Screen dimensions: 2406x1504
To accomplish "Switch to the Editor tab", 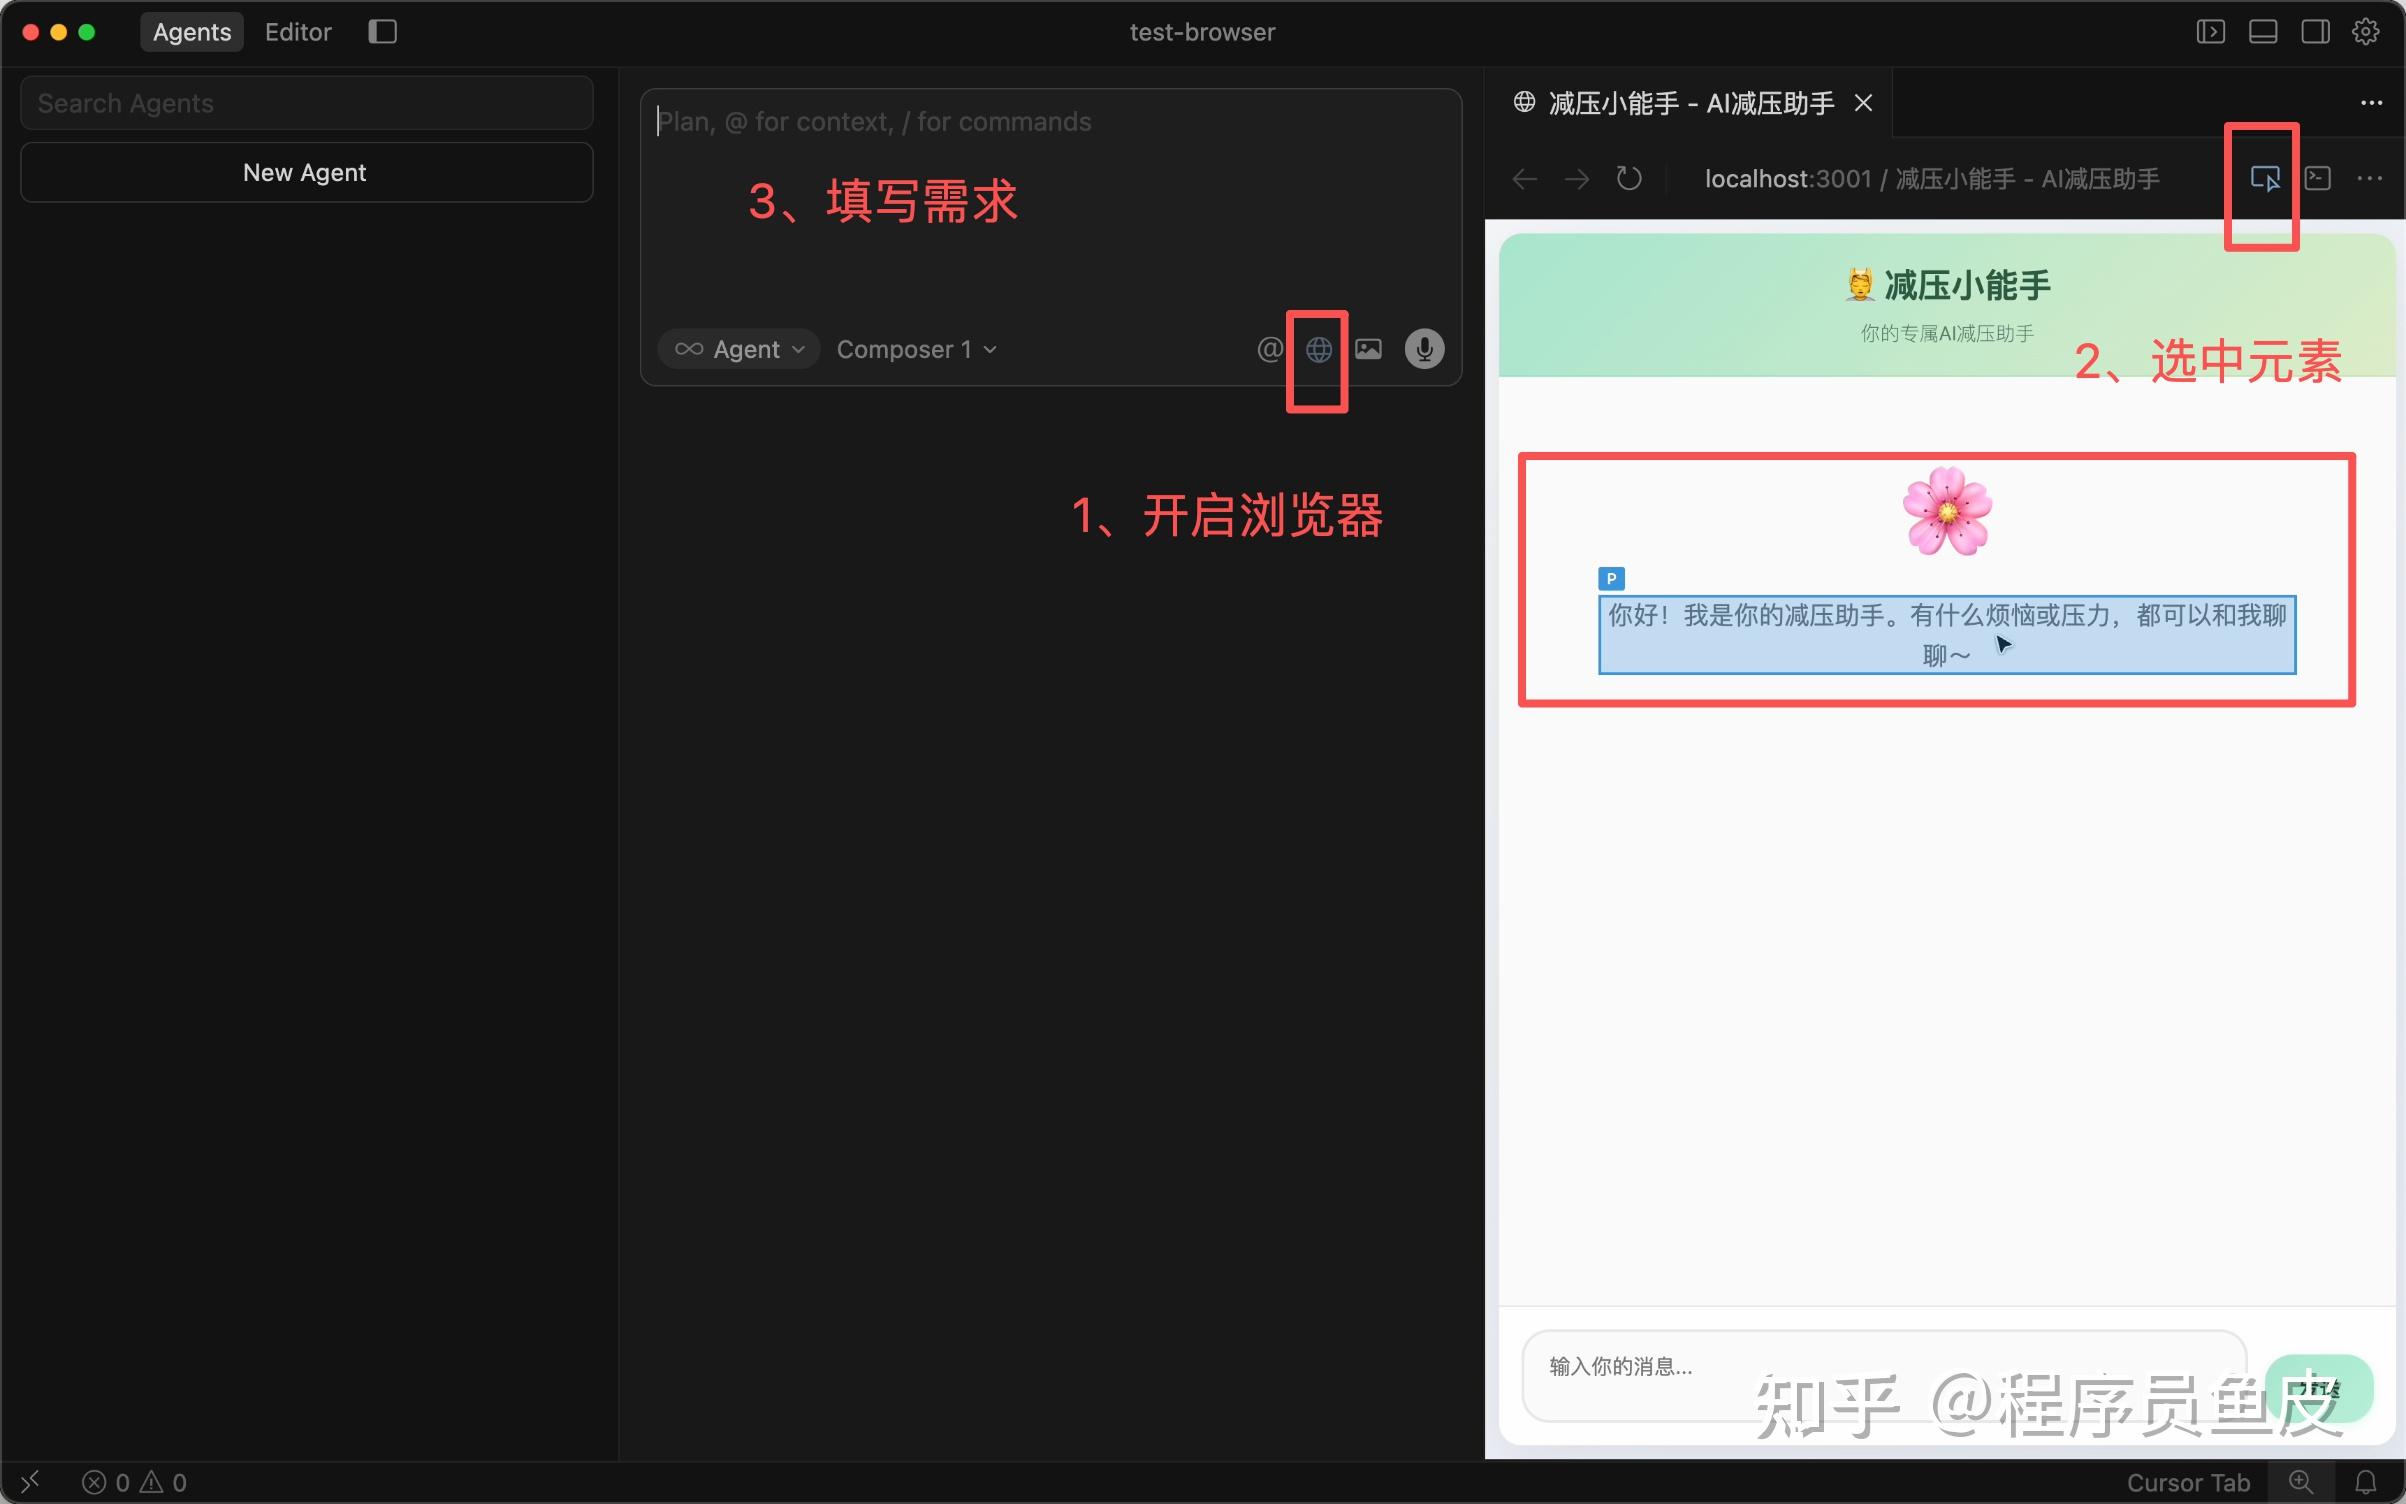I will pos(298,32).
